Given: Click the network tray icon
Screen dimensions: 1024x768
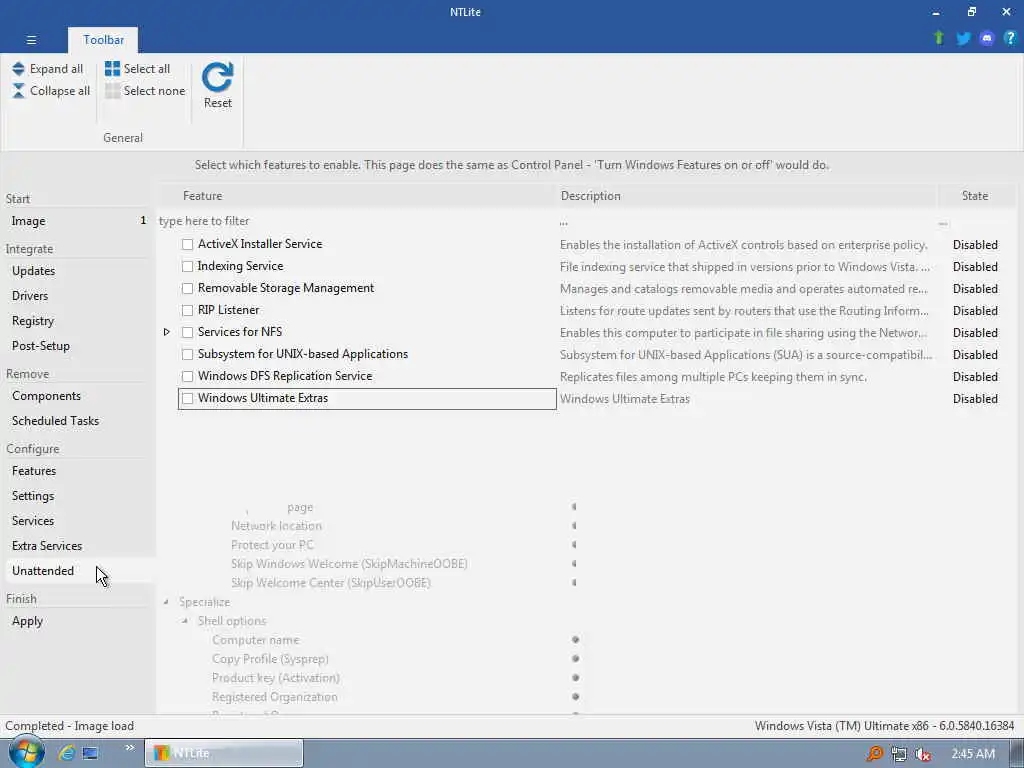Looking at the screenshot, I should [x=899, y=754].
